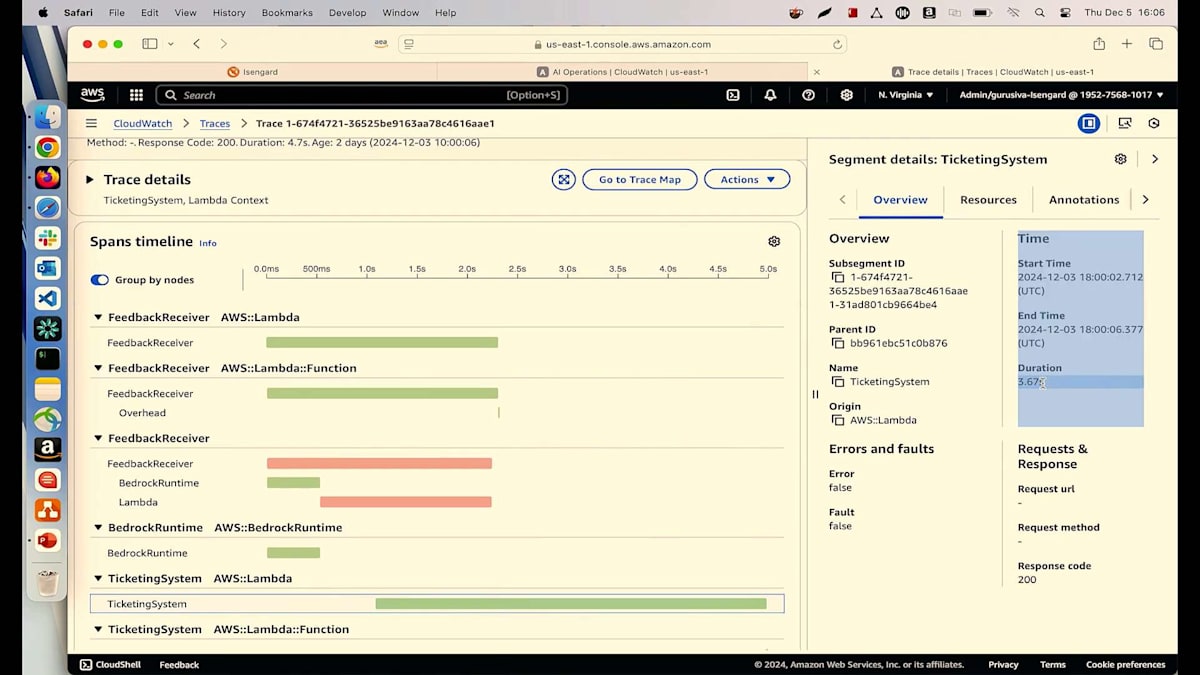
Task: Open the AWS home logo
Action: [92, 95]
